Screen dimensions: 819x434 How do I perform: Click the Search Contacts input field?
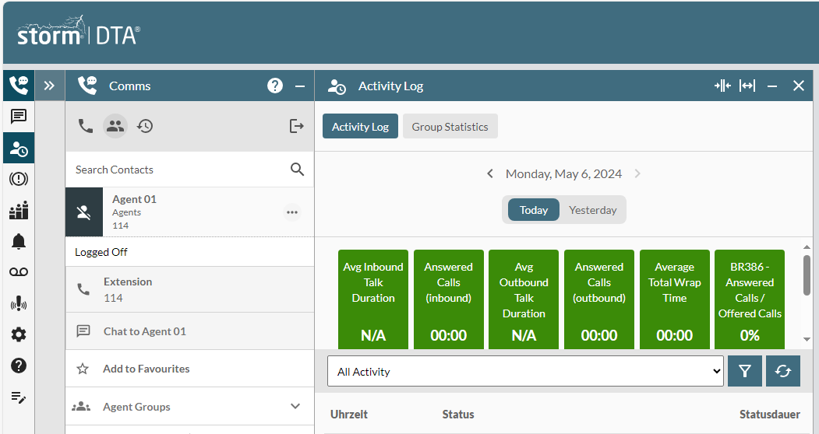pyautogui.click(x=180, y=170)
